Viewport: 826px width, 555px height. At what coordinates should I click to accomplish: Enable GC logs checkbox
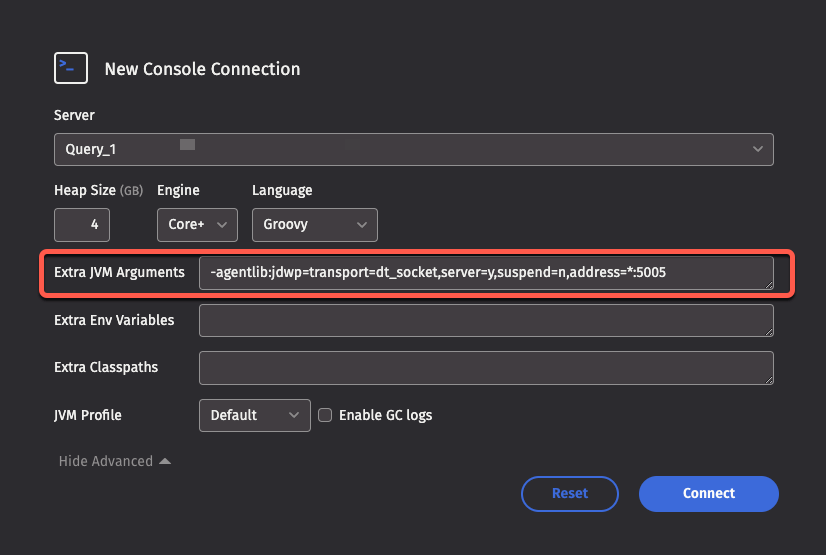click(325, 415)
